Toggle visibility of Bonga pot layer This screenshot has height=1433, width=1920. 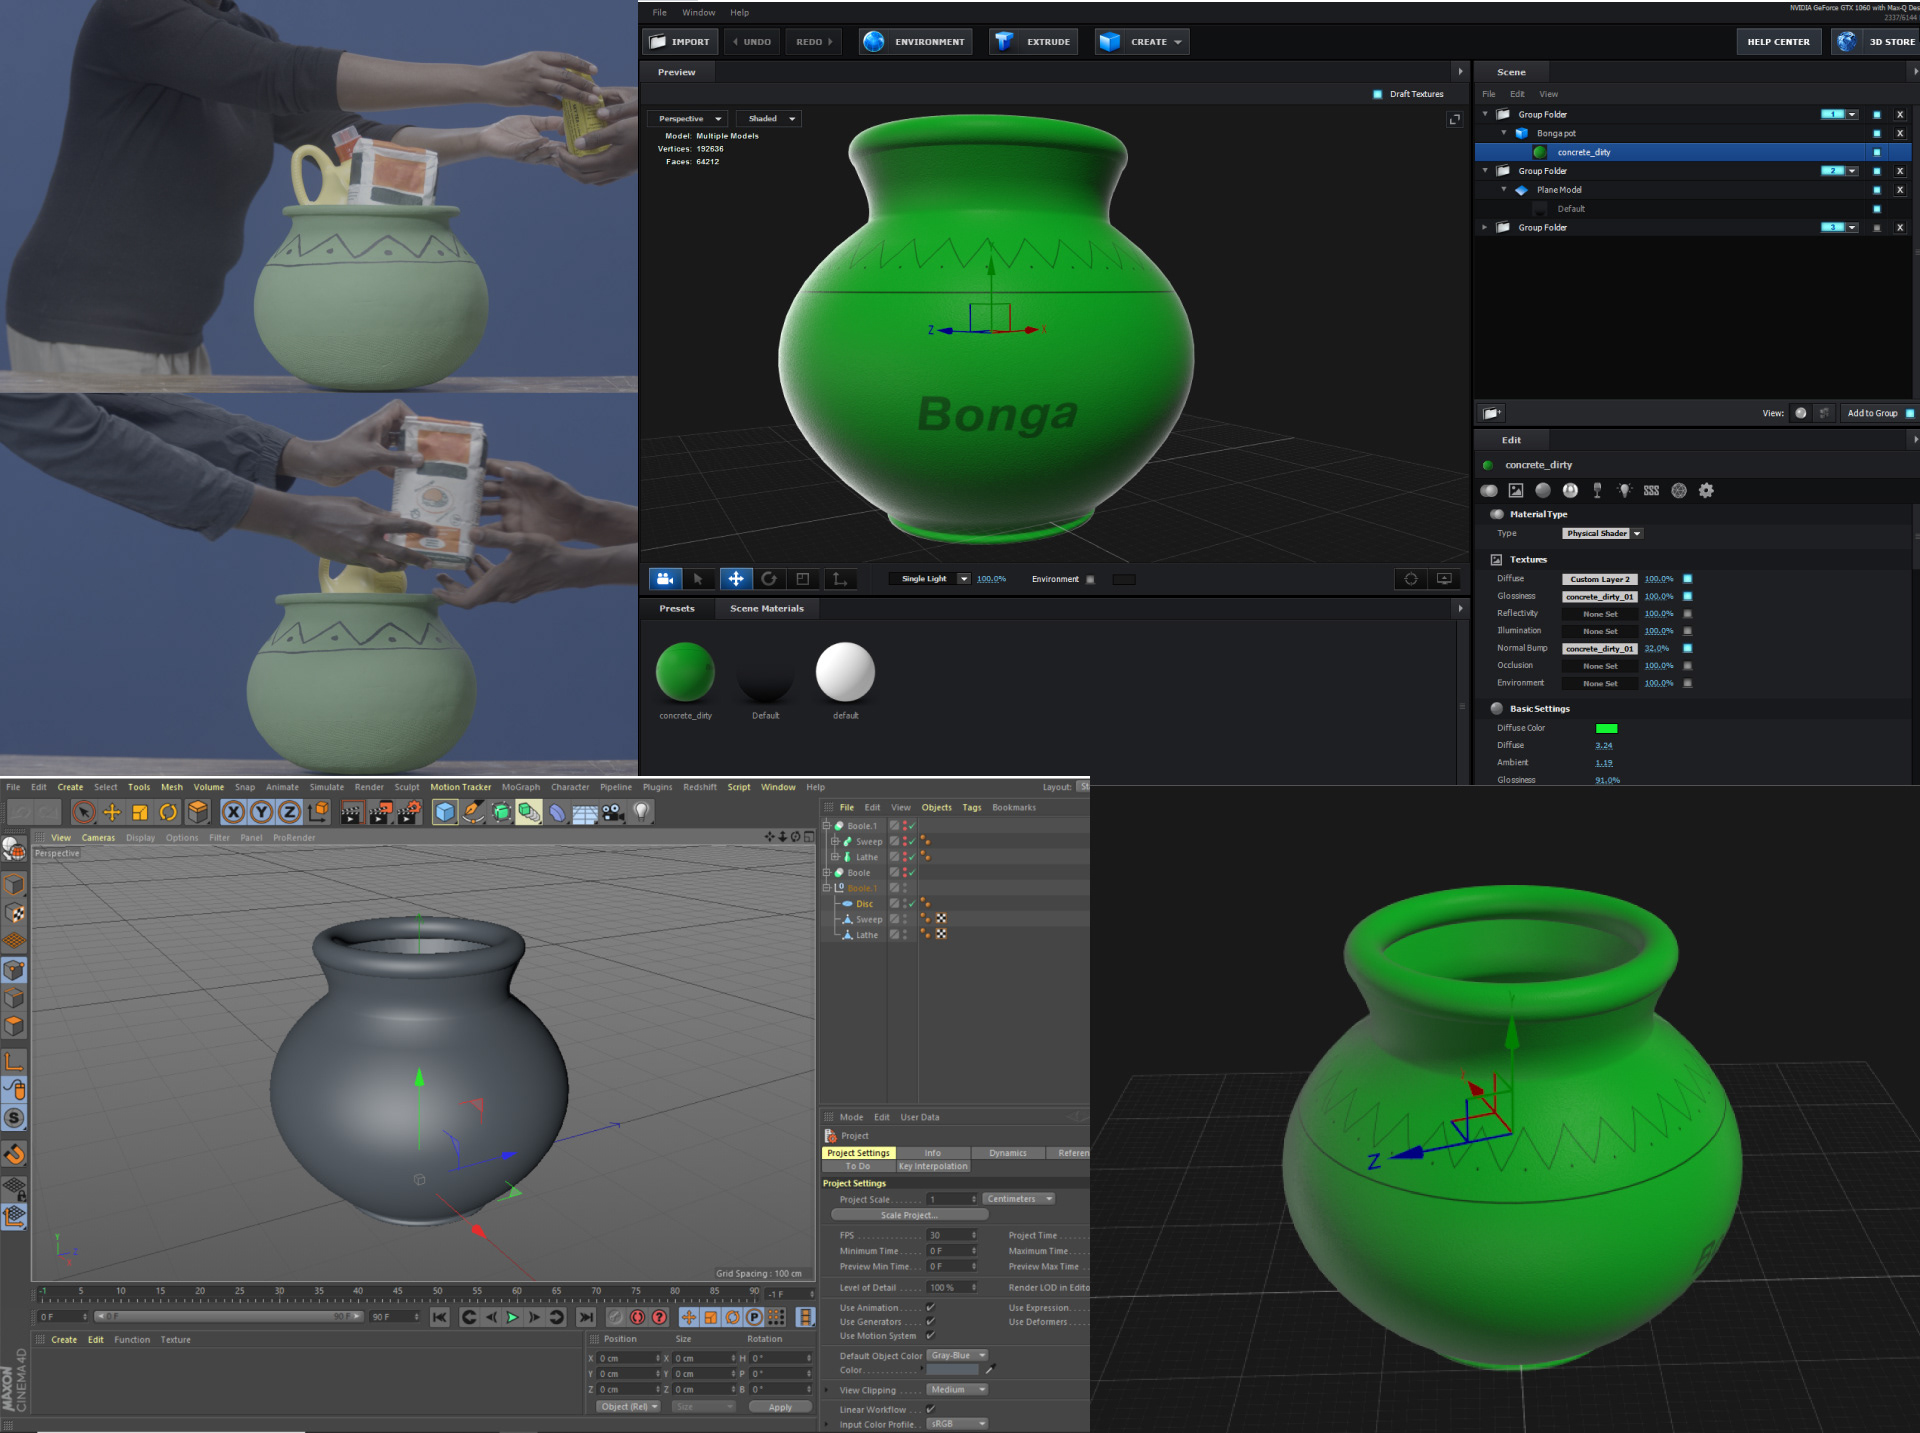click(1876, 133)
